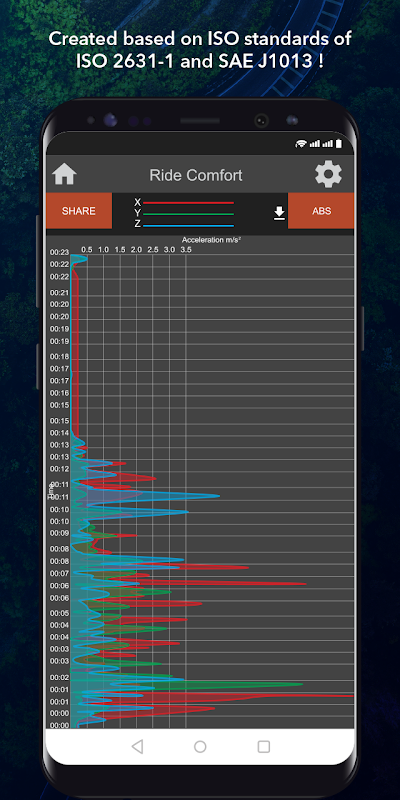Tap the SHARE button
The height and width of the screenshot is (800, 400).
(79, 211)
